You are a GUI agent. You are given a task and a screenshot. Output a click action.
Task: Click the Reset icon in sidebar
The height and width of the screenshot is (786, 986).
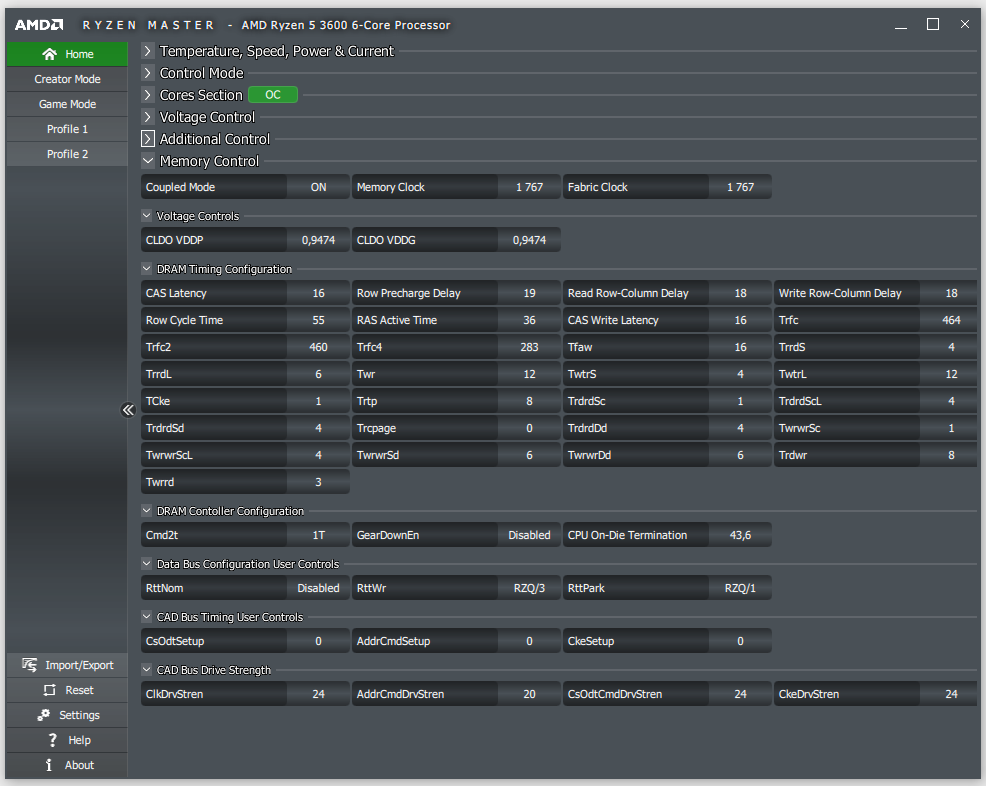(x=49, y=690)
